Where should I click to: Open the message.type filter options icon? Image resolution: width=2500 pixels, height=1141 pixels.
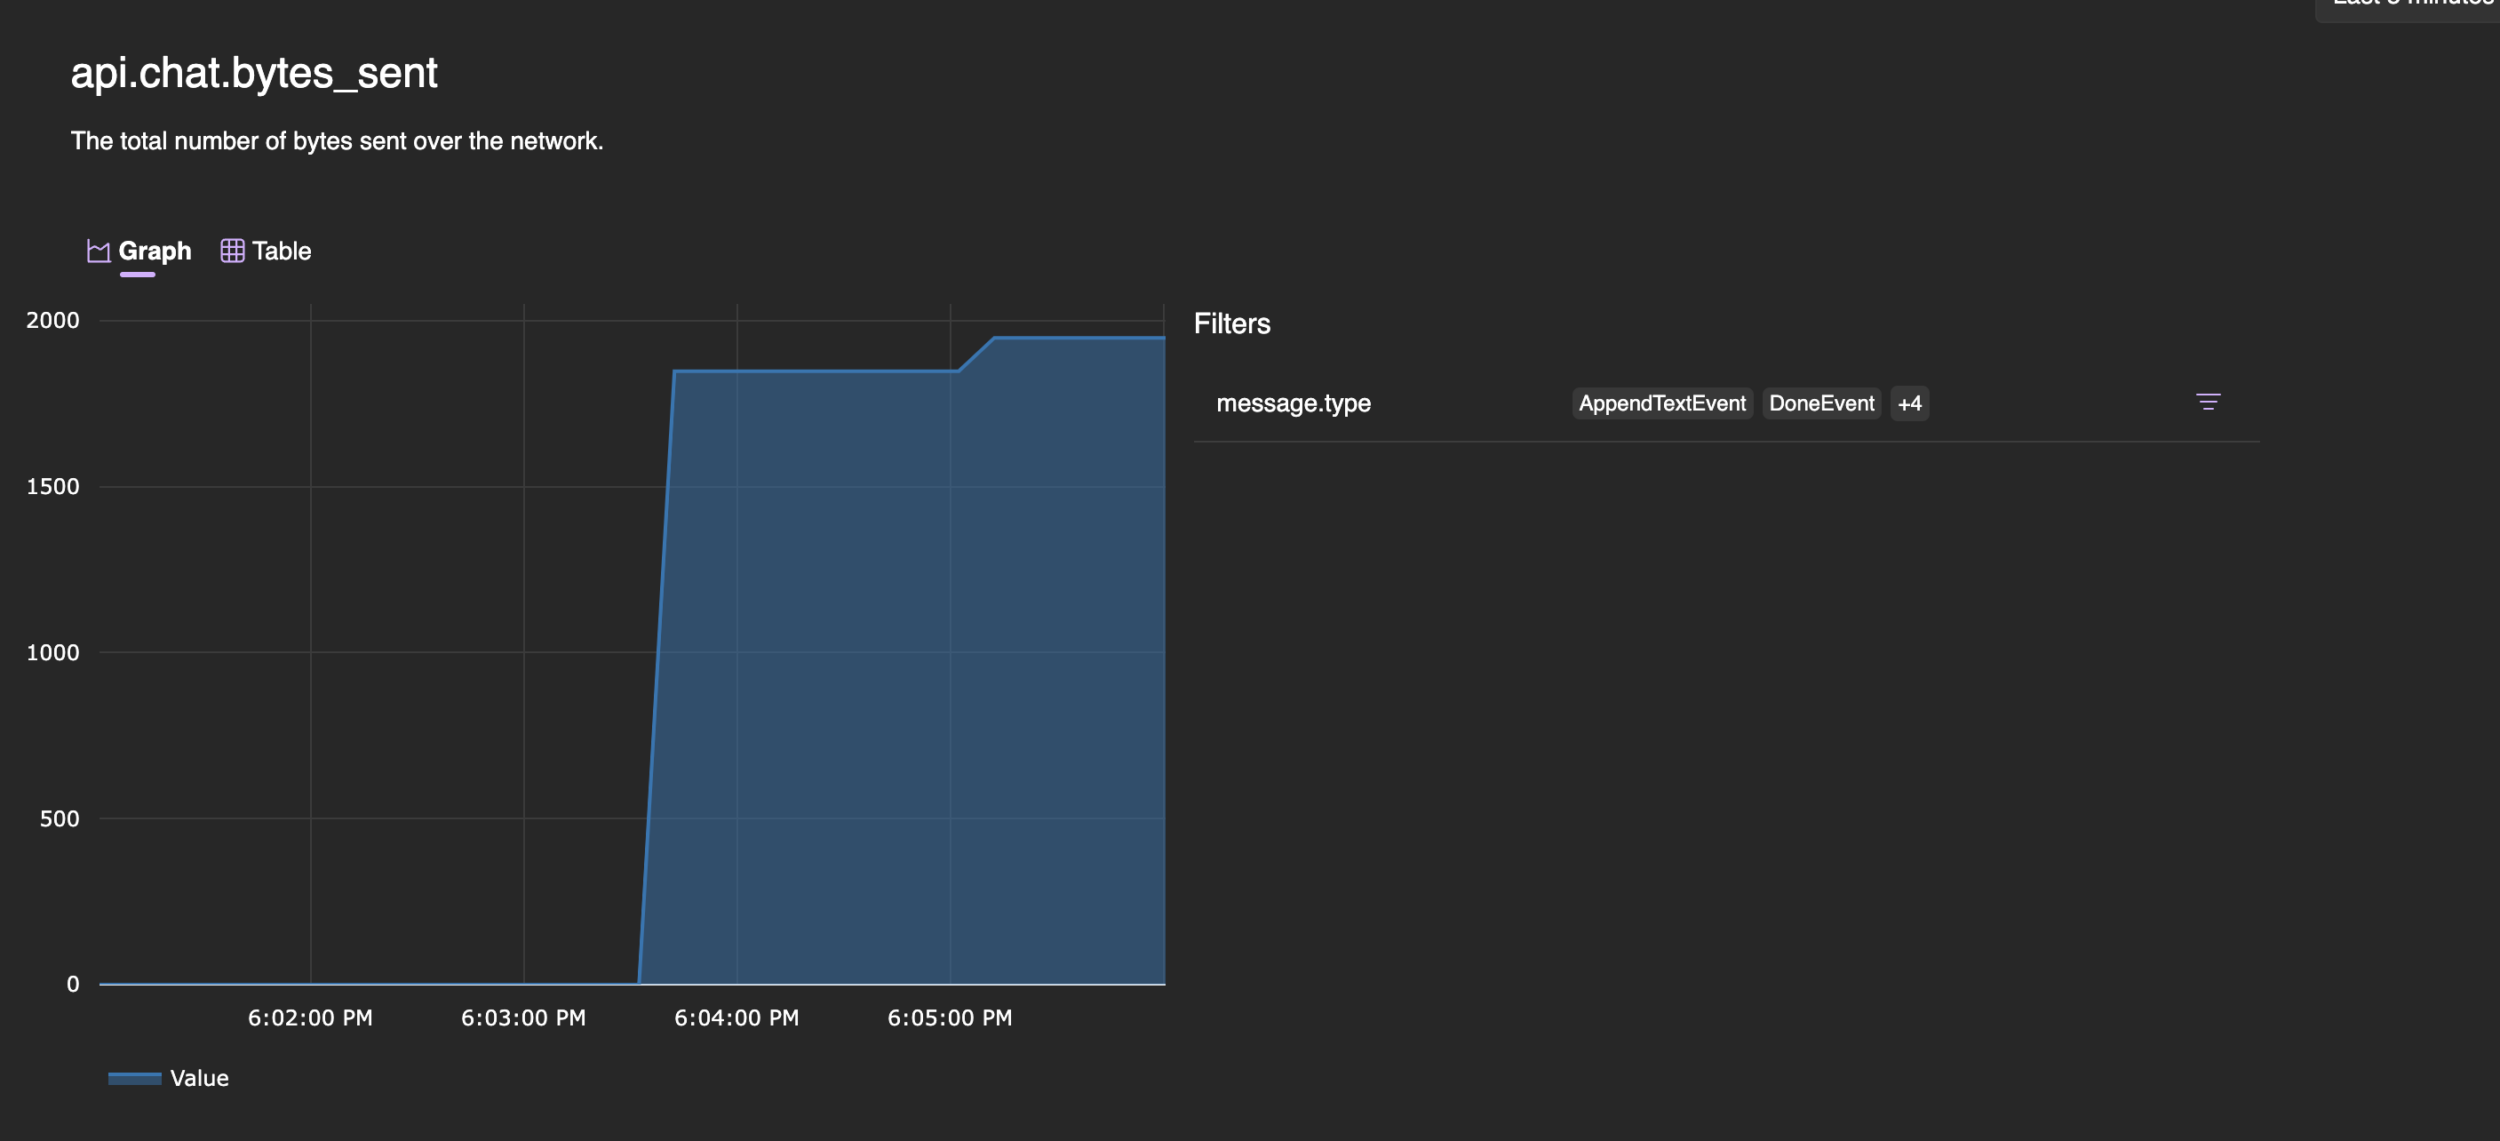click(x=2210, y=403)
